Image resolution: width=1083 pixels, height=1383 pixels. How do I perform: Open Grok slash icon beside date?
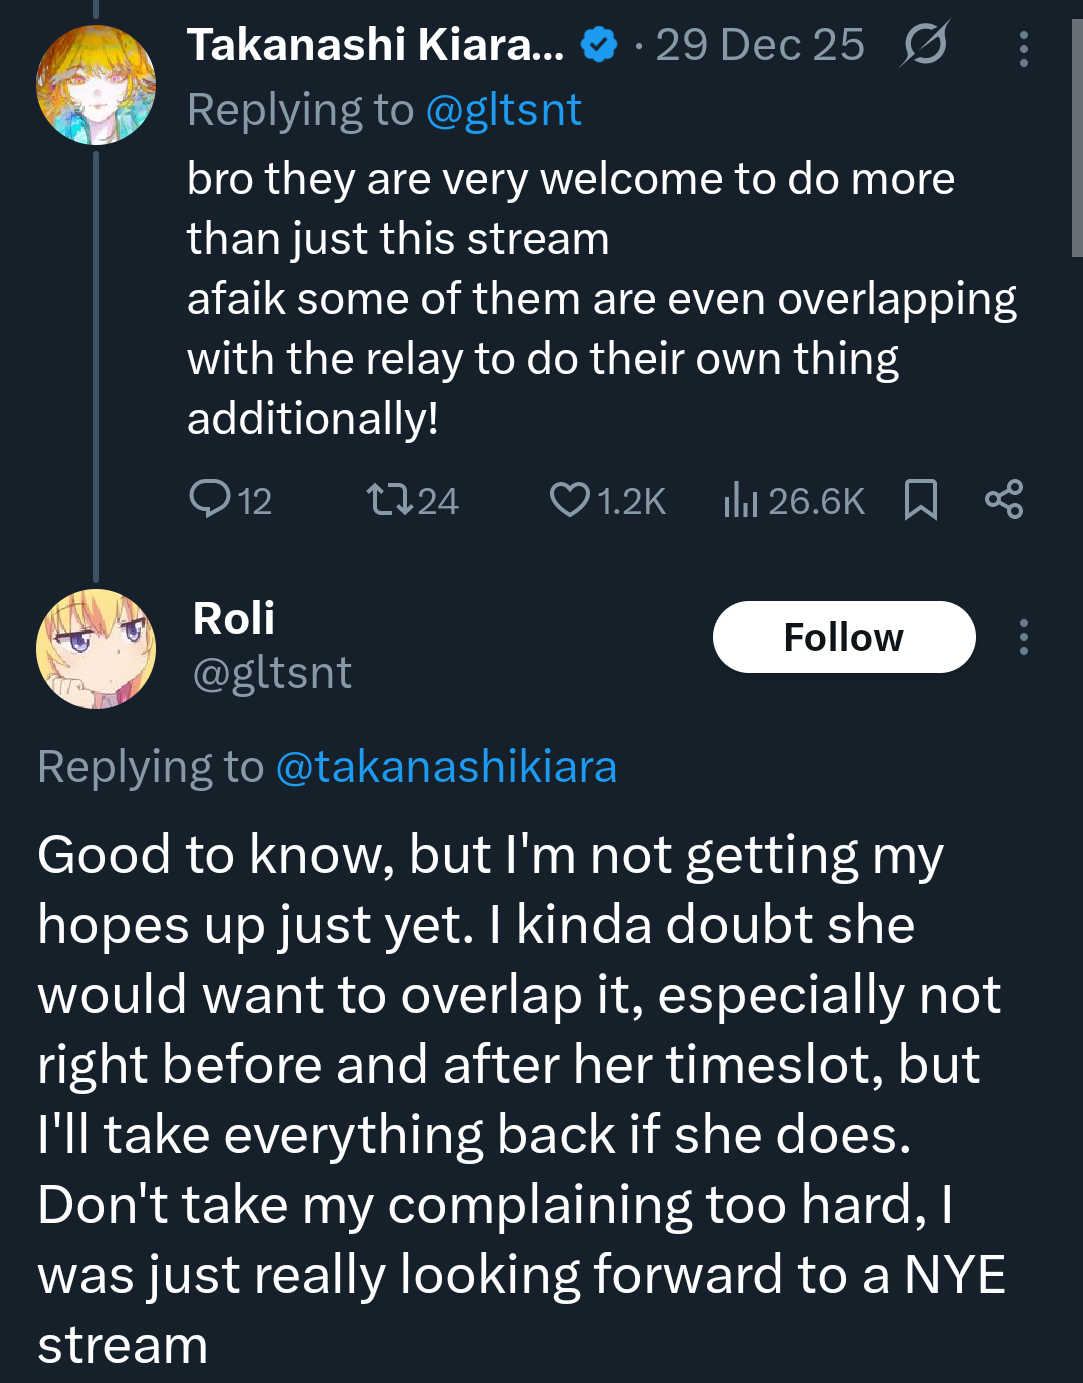click(924, 45)
